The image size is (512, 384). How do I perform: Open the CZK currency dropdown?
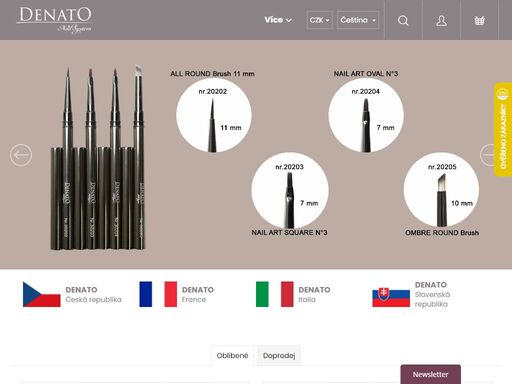(x=319, y=20)
